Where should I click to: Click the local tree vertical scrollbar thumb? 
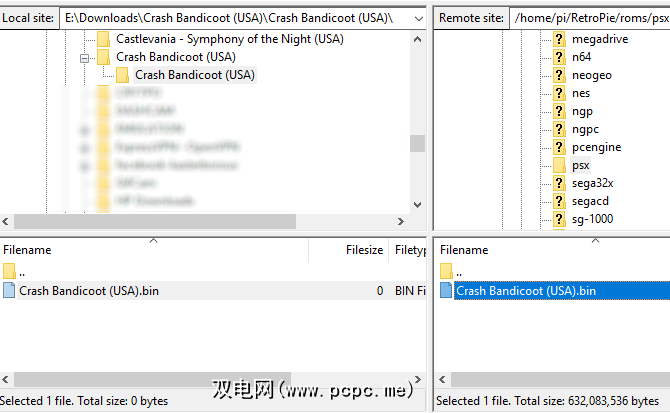[417, 144]
